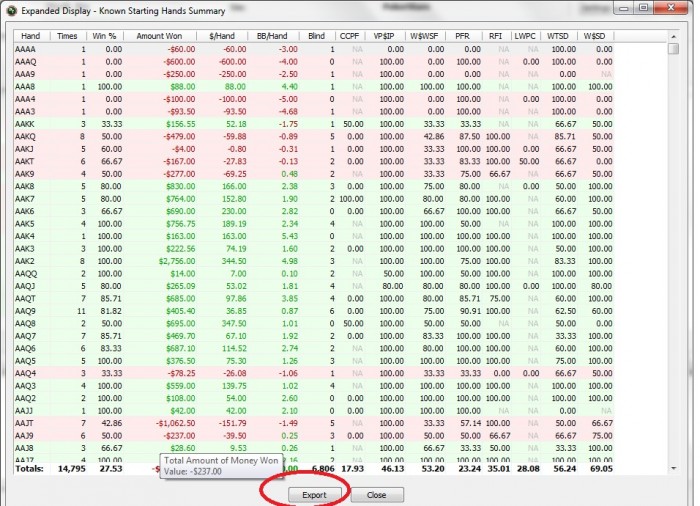This screenshot has height=506, width=700.
Task: Select the AAQ9 hand row
Action: click(x=314, y=311)
